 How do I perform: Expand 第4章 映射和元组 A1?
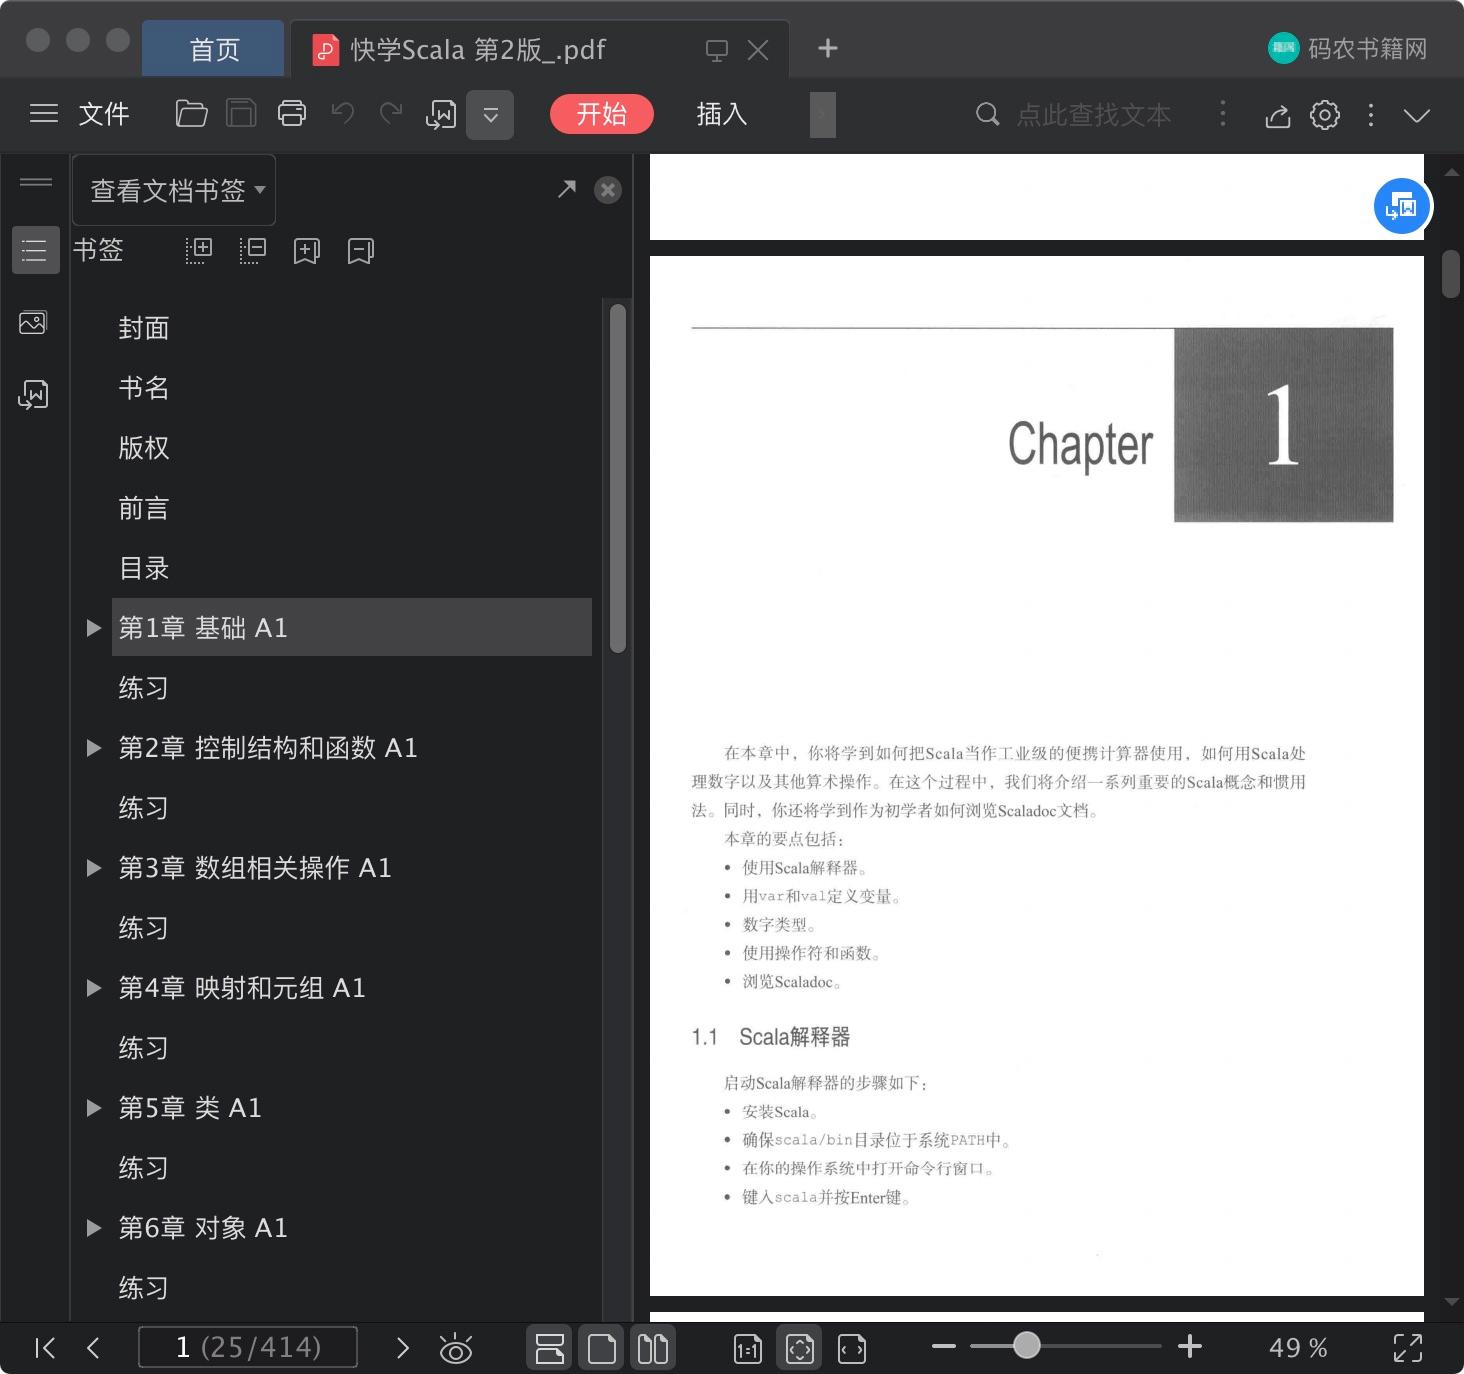coord(94,988)
